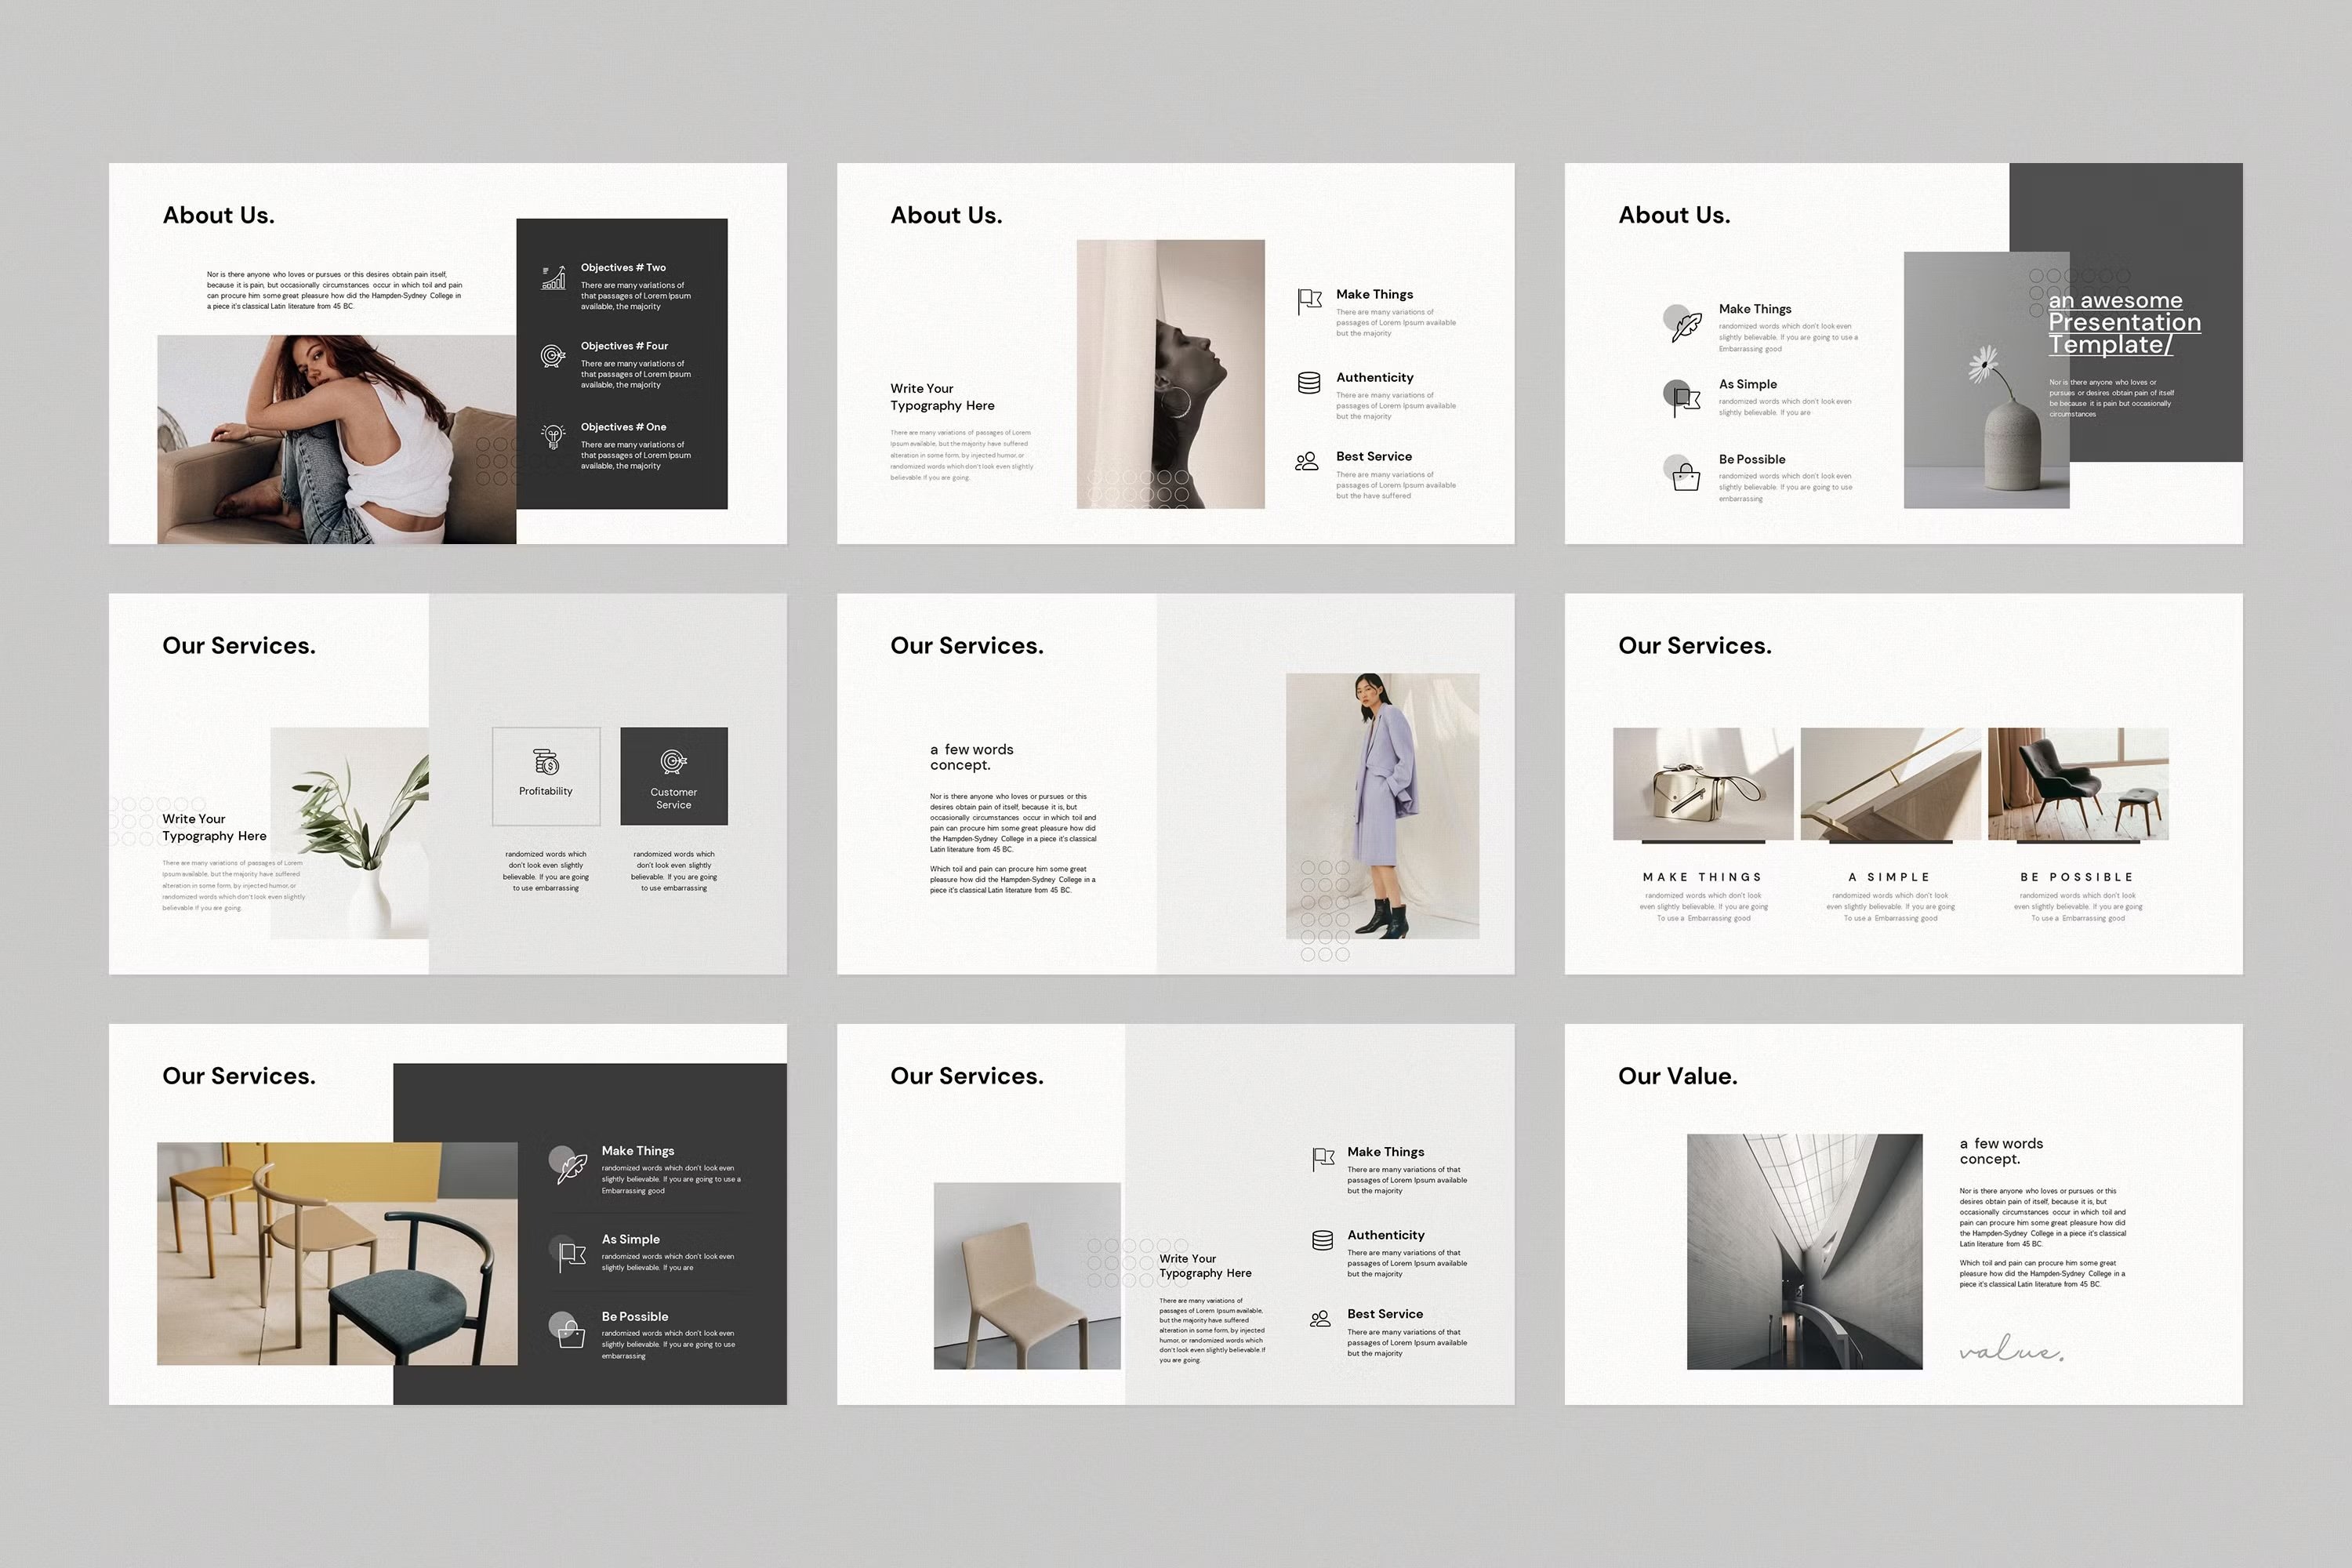Select the handbag photo above MAKE THINGS

1702,784
